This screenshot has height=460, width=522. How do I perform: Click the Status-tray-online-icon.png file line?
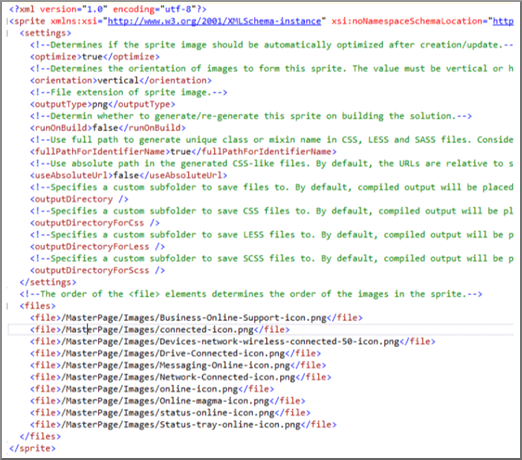pyautogui.click(x=183, y=425)
